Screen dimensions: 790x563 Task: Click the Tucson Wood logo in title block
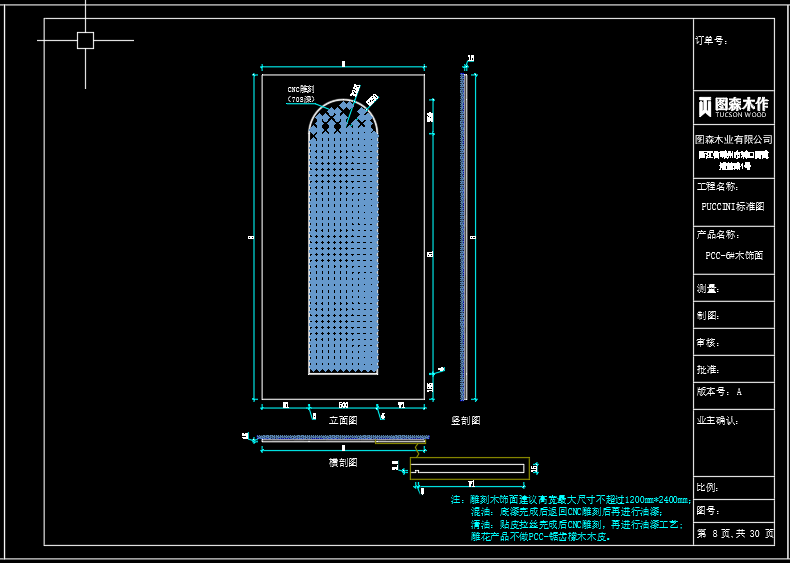733,106
